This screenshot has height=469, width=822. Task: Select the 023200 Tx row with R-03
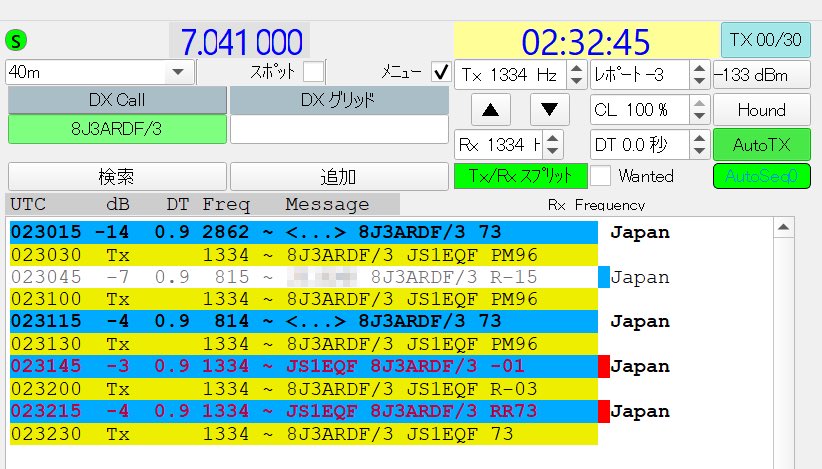[304, 389]
